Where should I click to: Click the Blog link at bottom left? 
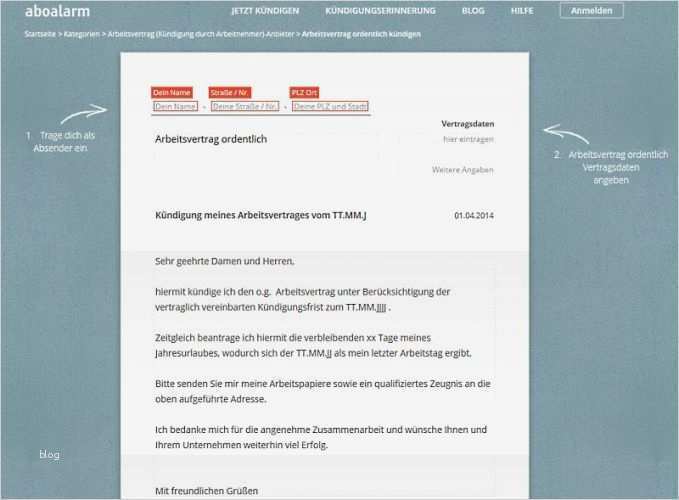pyautogui.click(x=49, y=455)
